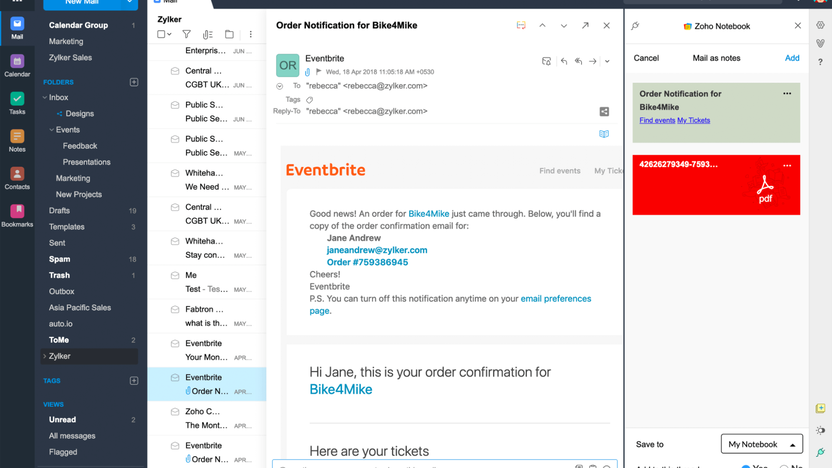The width and height of the screenshot is (832, 468).
Task: Close the Zoho Notebook panel
Action: [x=798, y=25]
